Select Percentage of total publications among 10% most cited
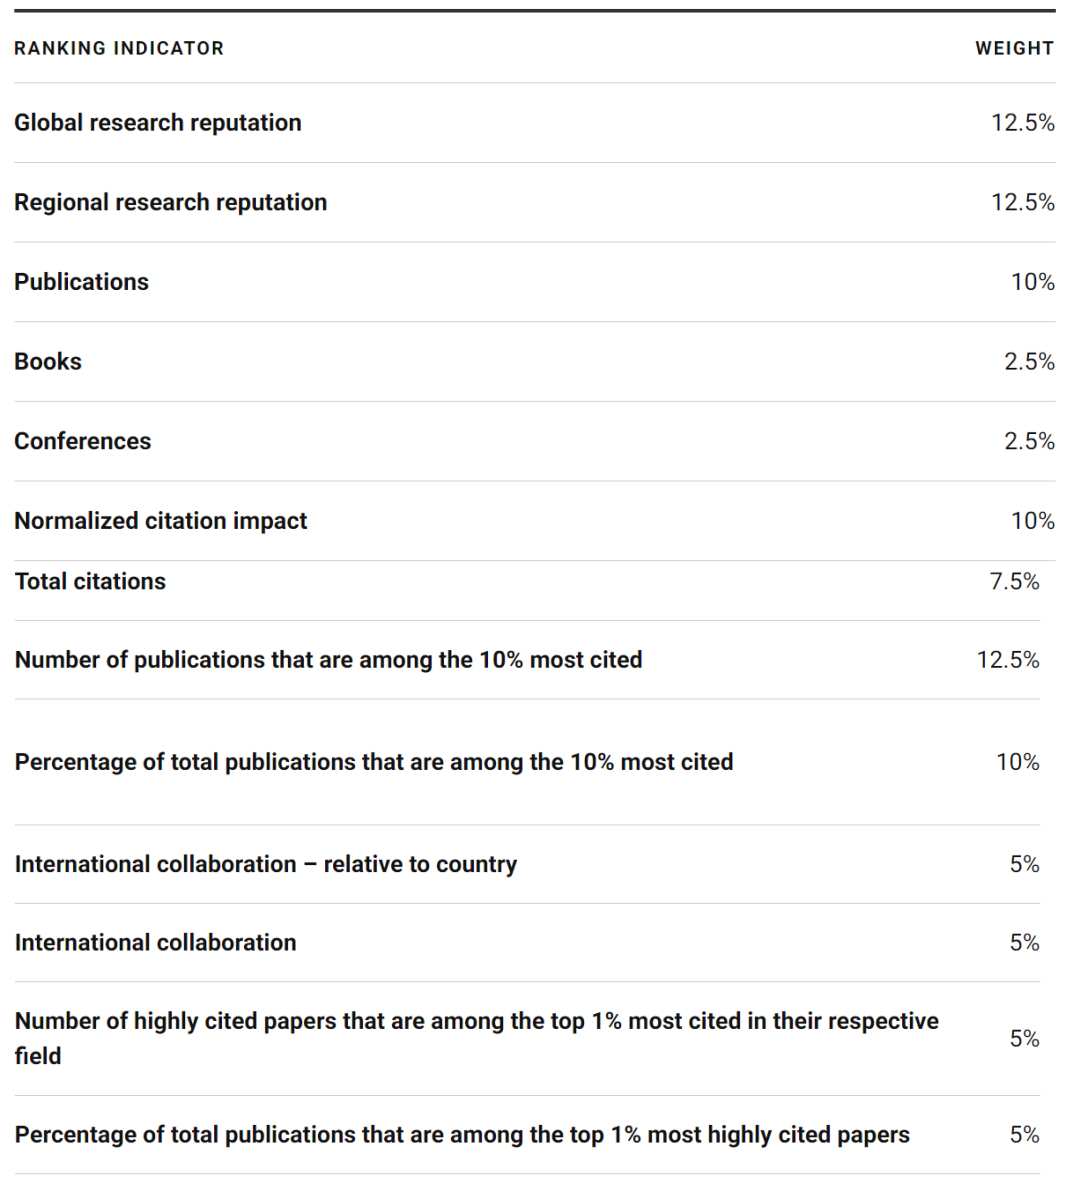This screenshot has height=1191, width=1080. (x=373, y=762)
